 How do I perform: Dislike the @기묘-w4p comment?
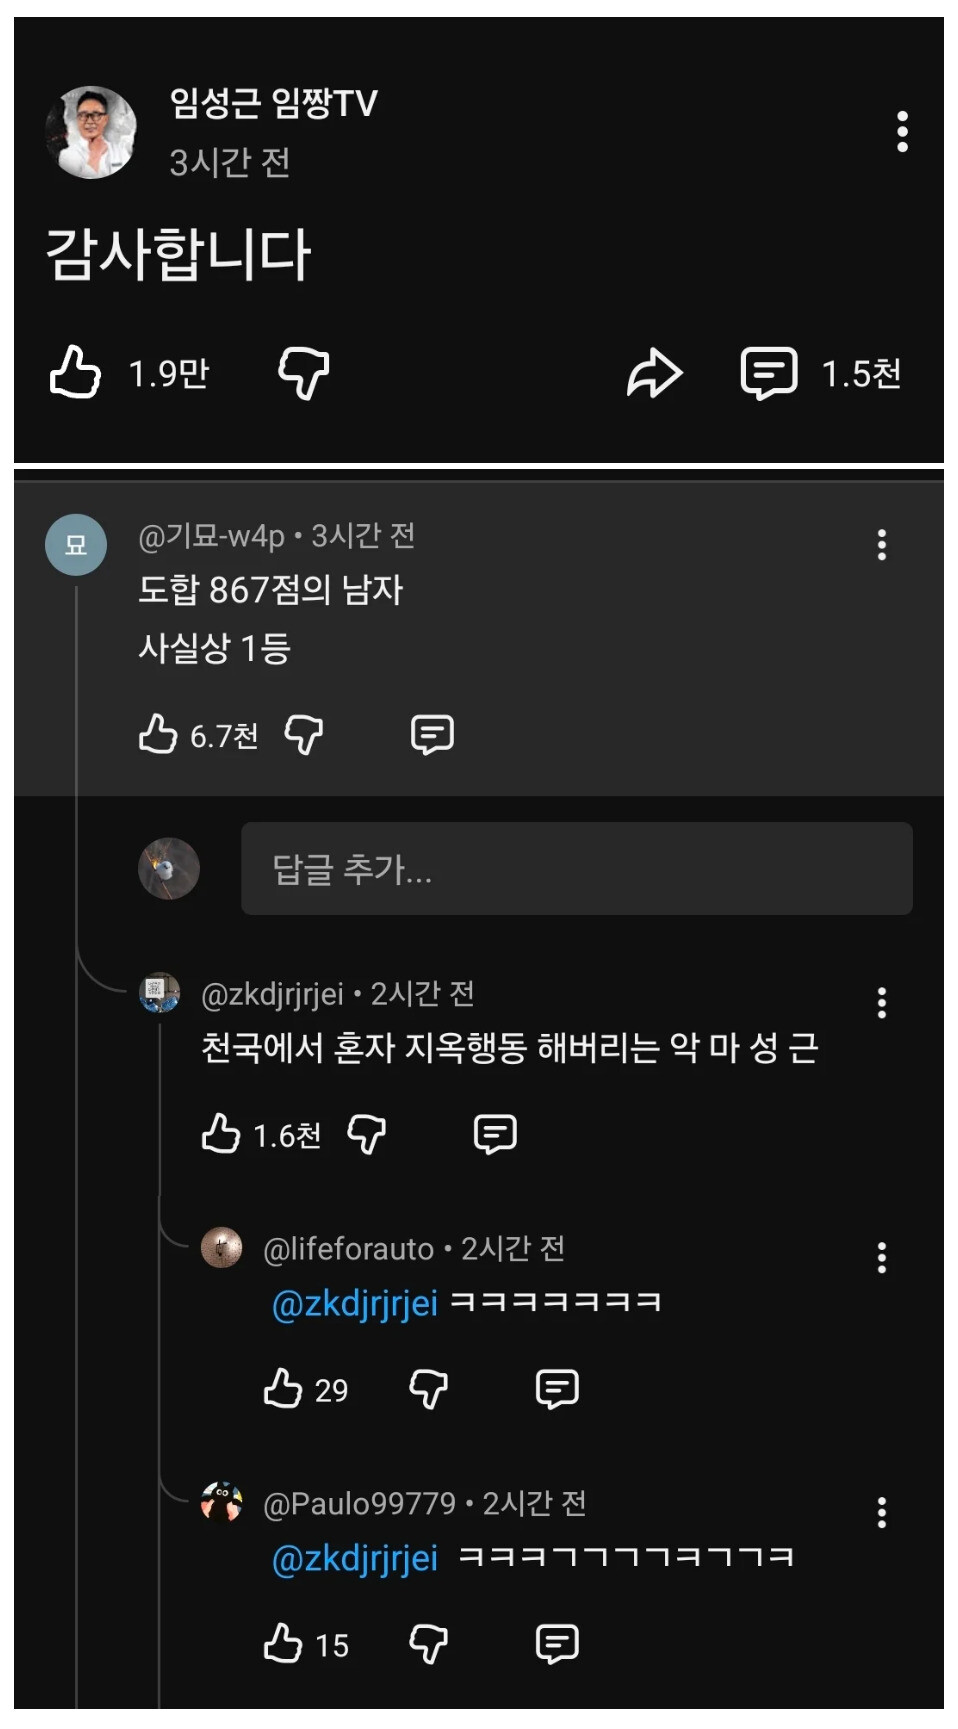click(304, 734)
